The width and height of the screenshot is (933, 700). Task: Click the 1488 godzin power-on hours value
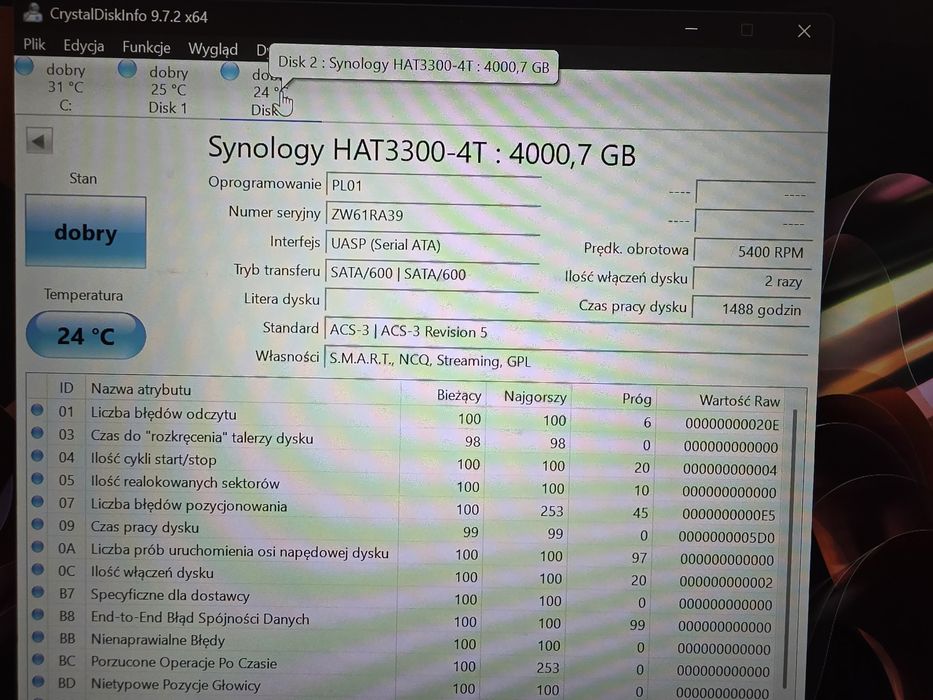click(x=751, y=309)
